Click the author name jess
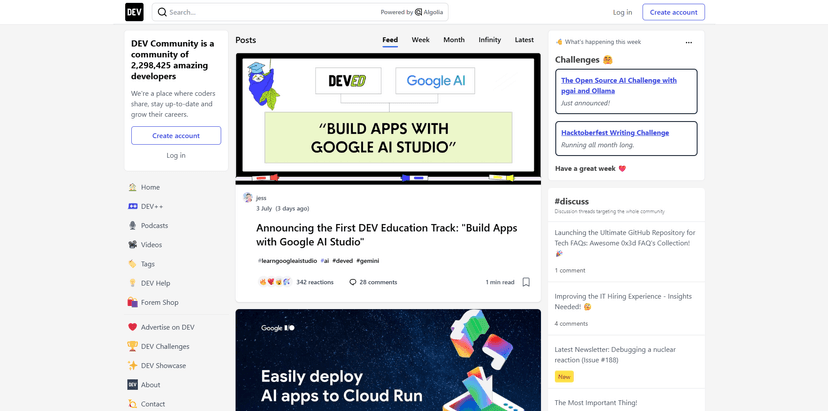Image resolution: width=828 pixels, height=411 pixels. click(261, 198)
